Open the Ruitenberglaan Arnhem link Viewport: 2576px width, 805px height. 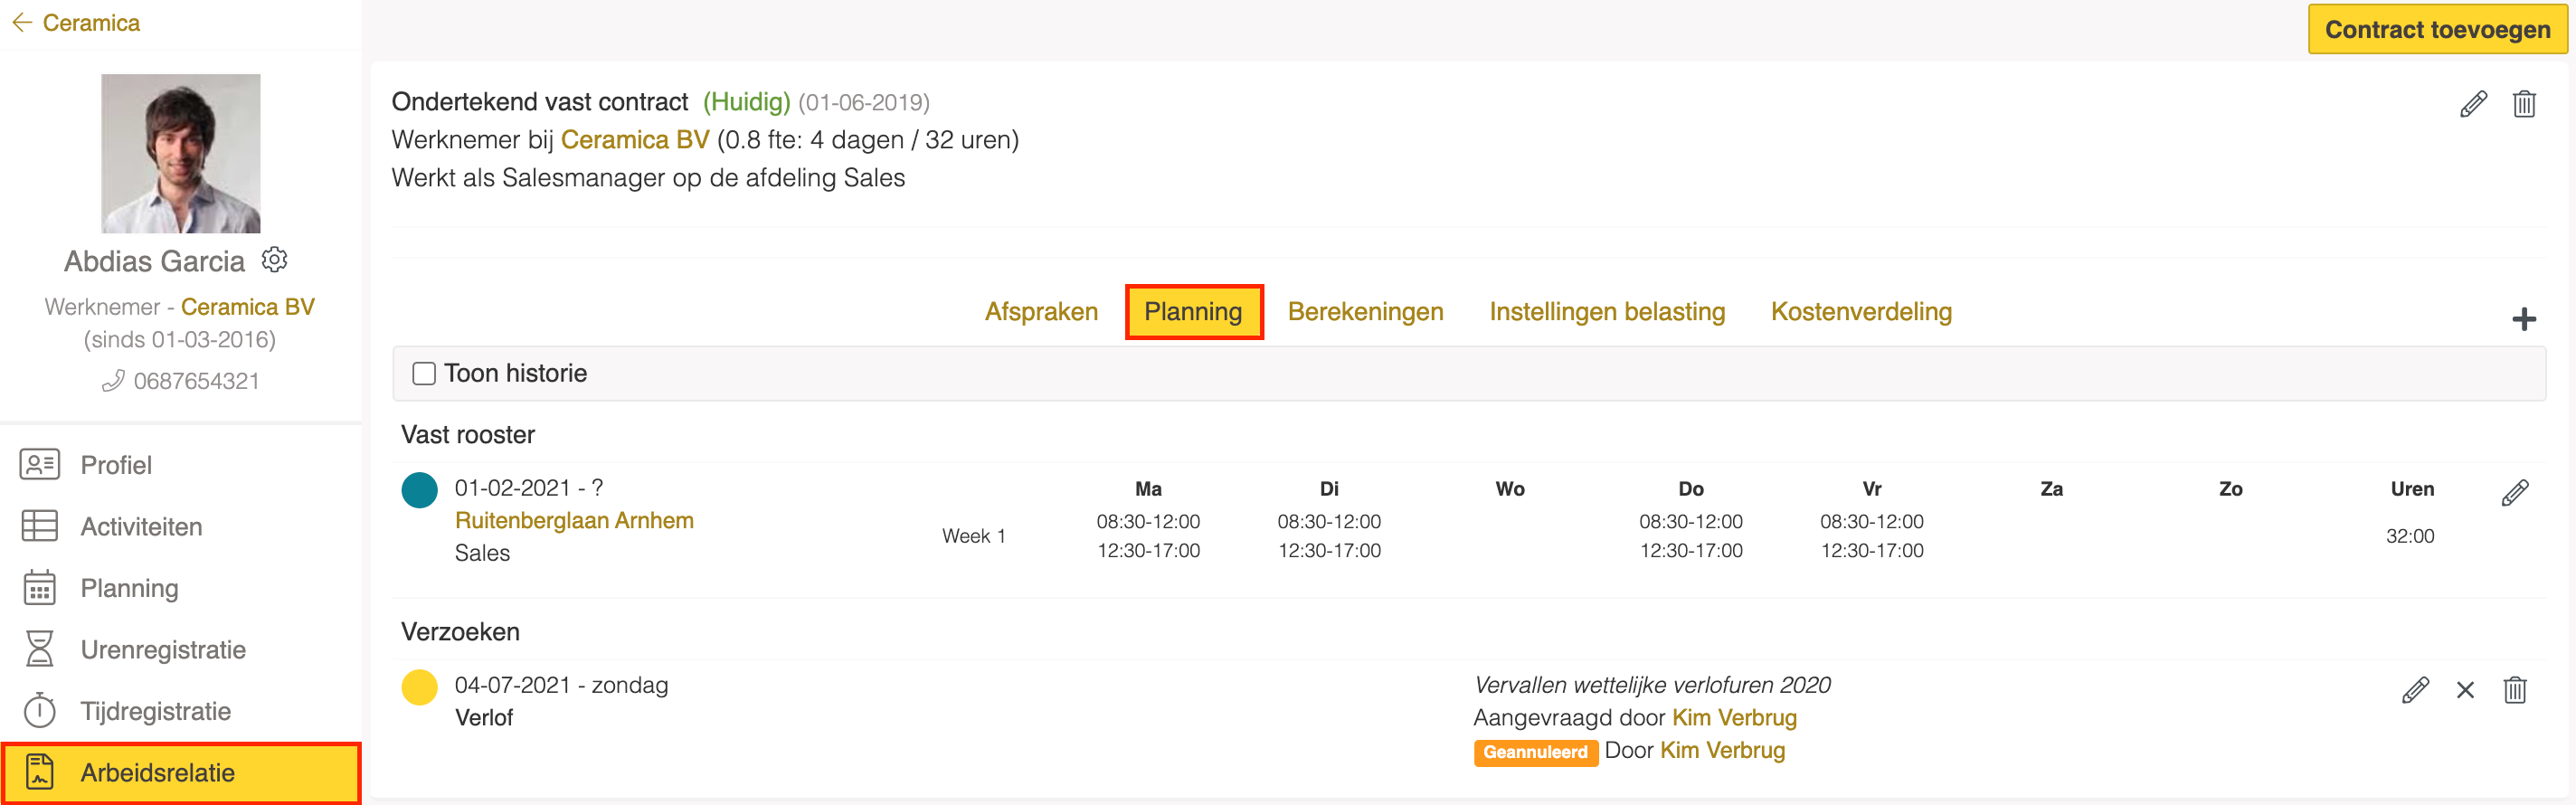coord(574,521)
